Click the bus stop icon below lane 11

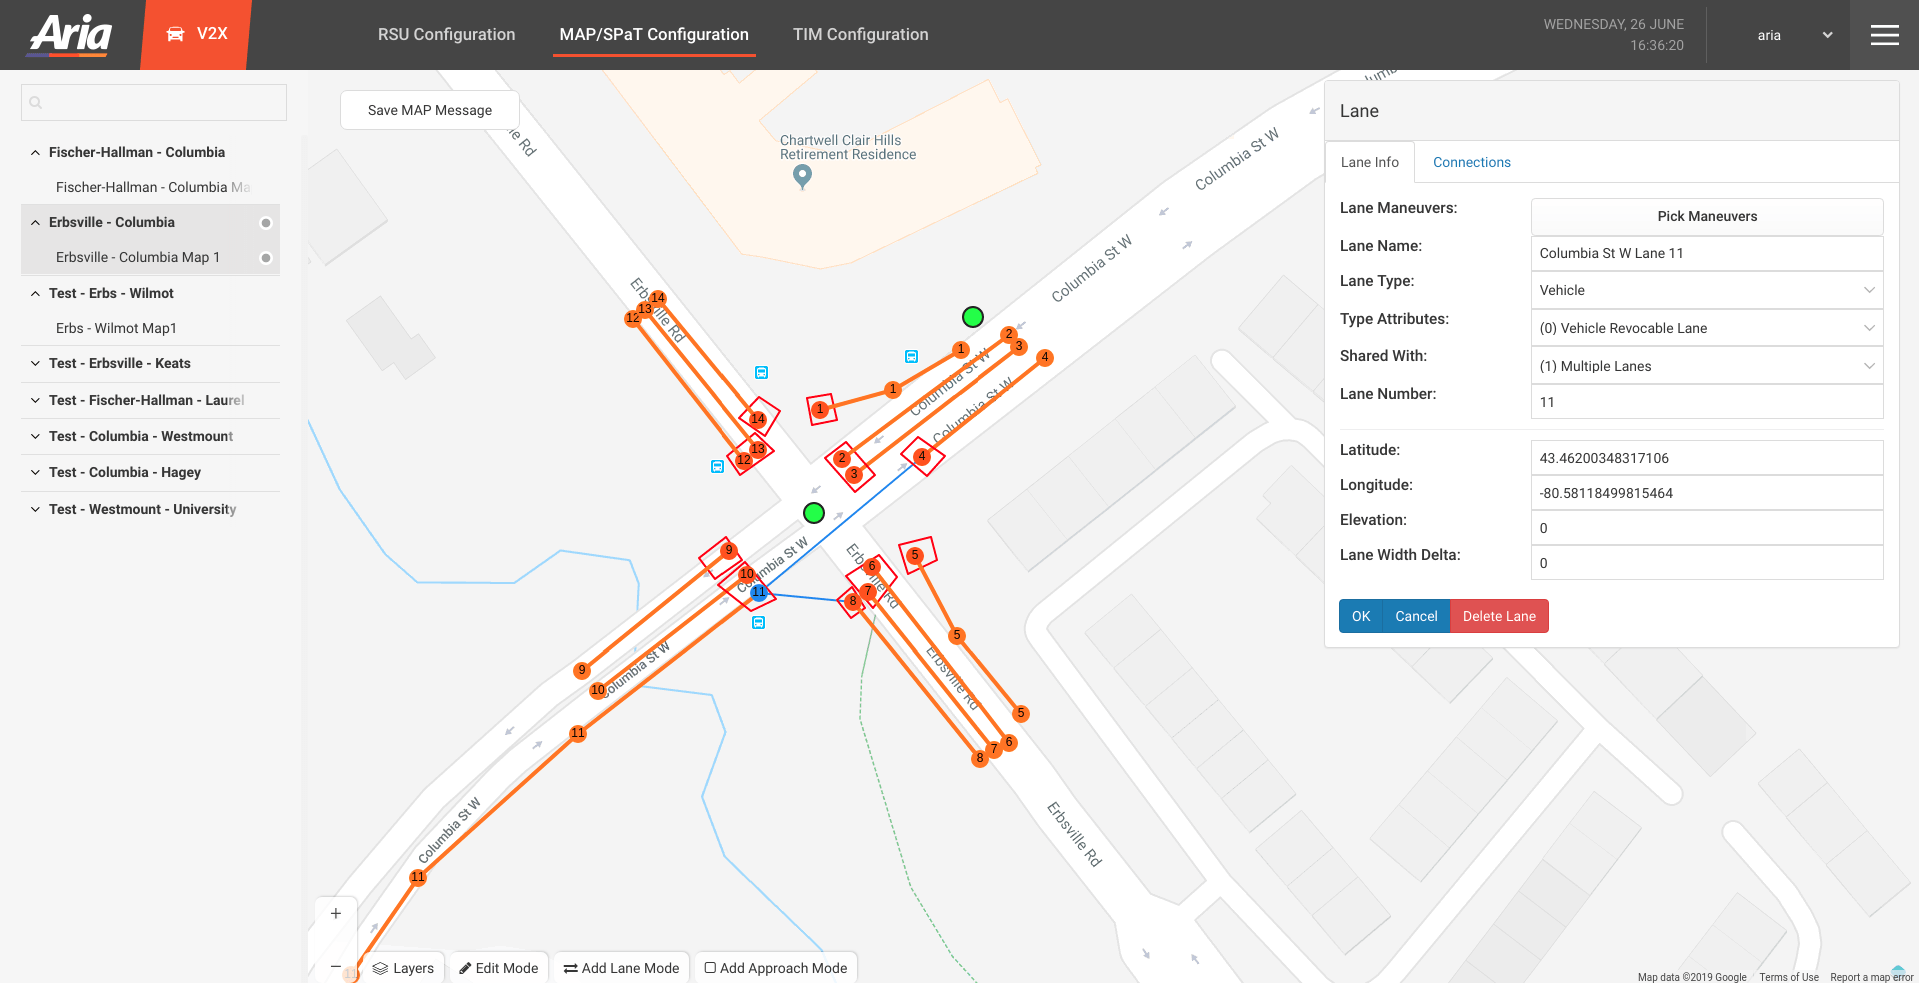coord(758,622)
